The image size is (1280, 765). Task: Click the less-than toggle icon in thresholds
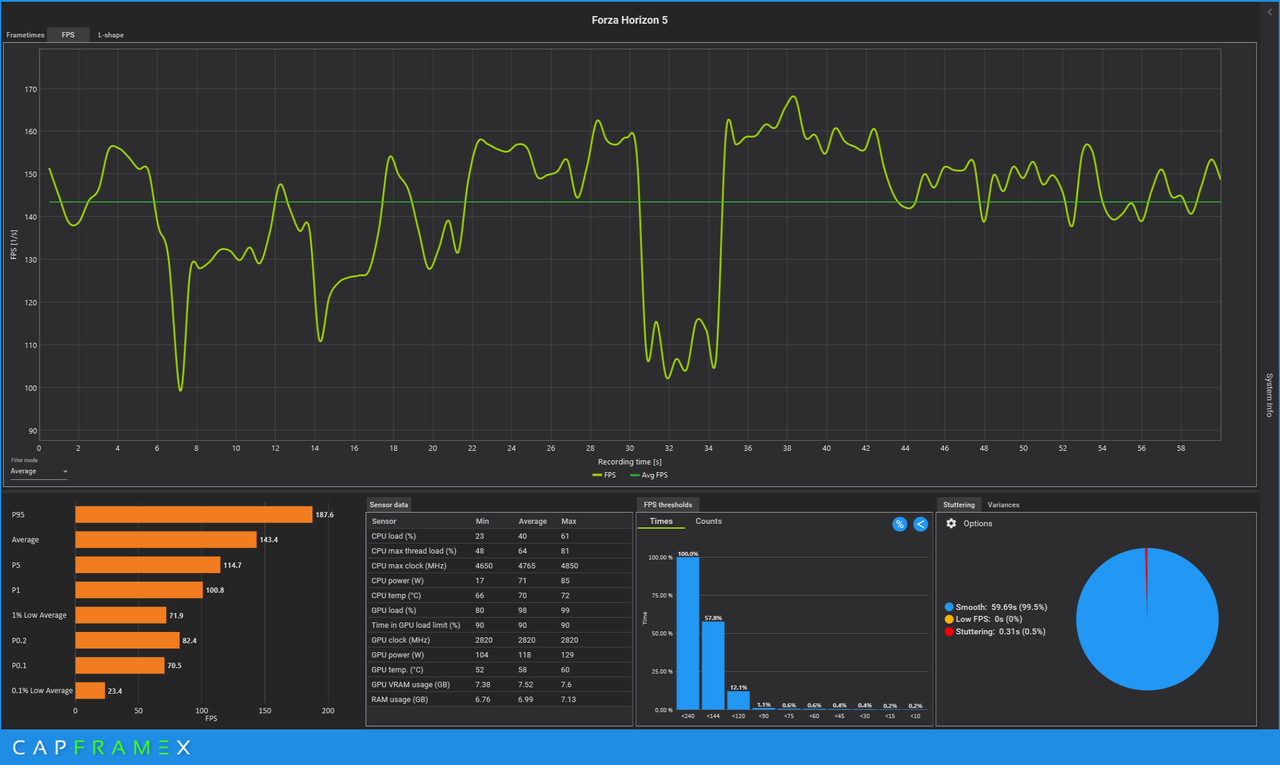pyautogui.click(x=921, y=524)
